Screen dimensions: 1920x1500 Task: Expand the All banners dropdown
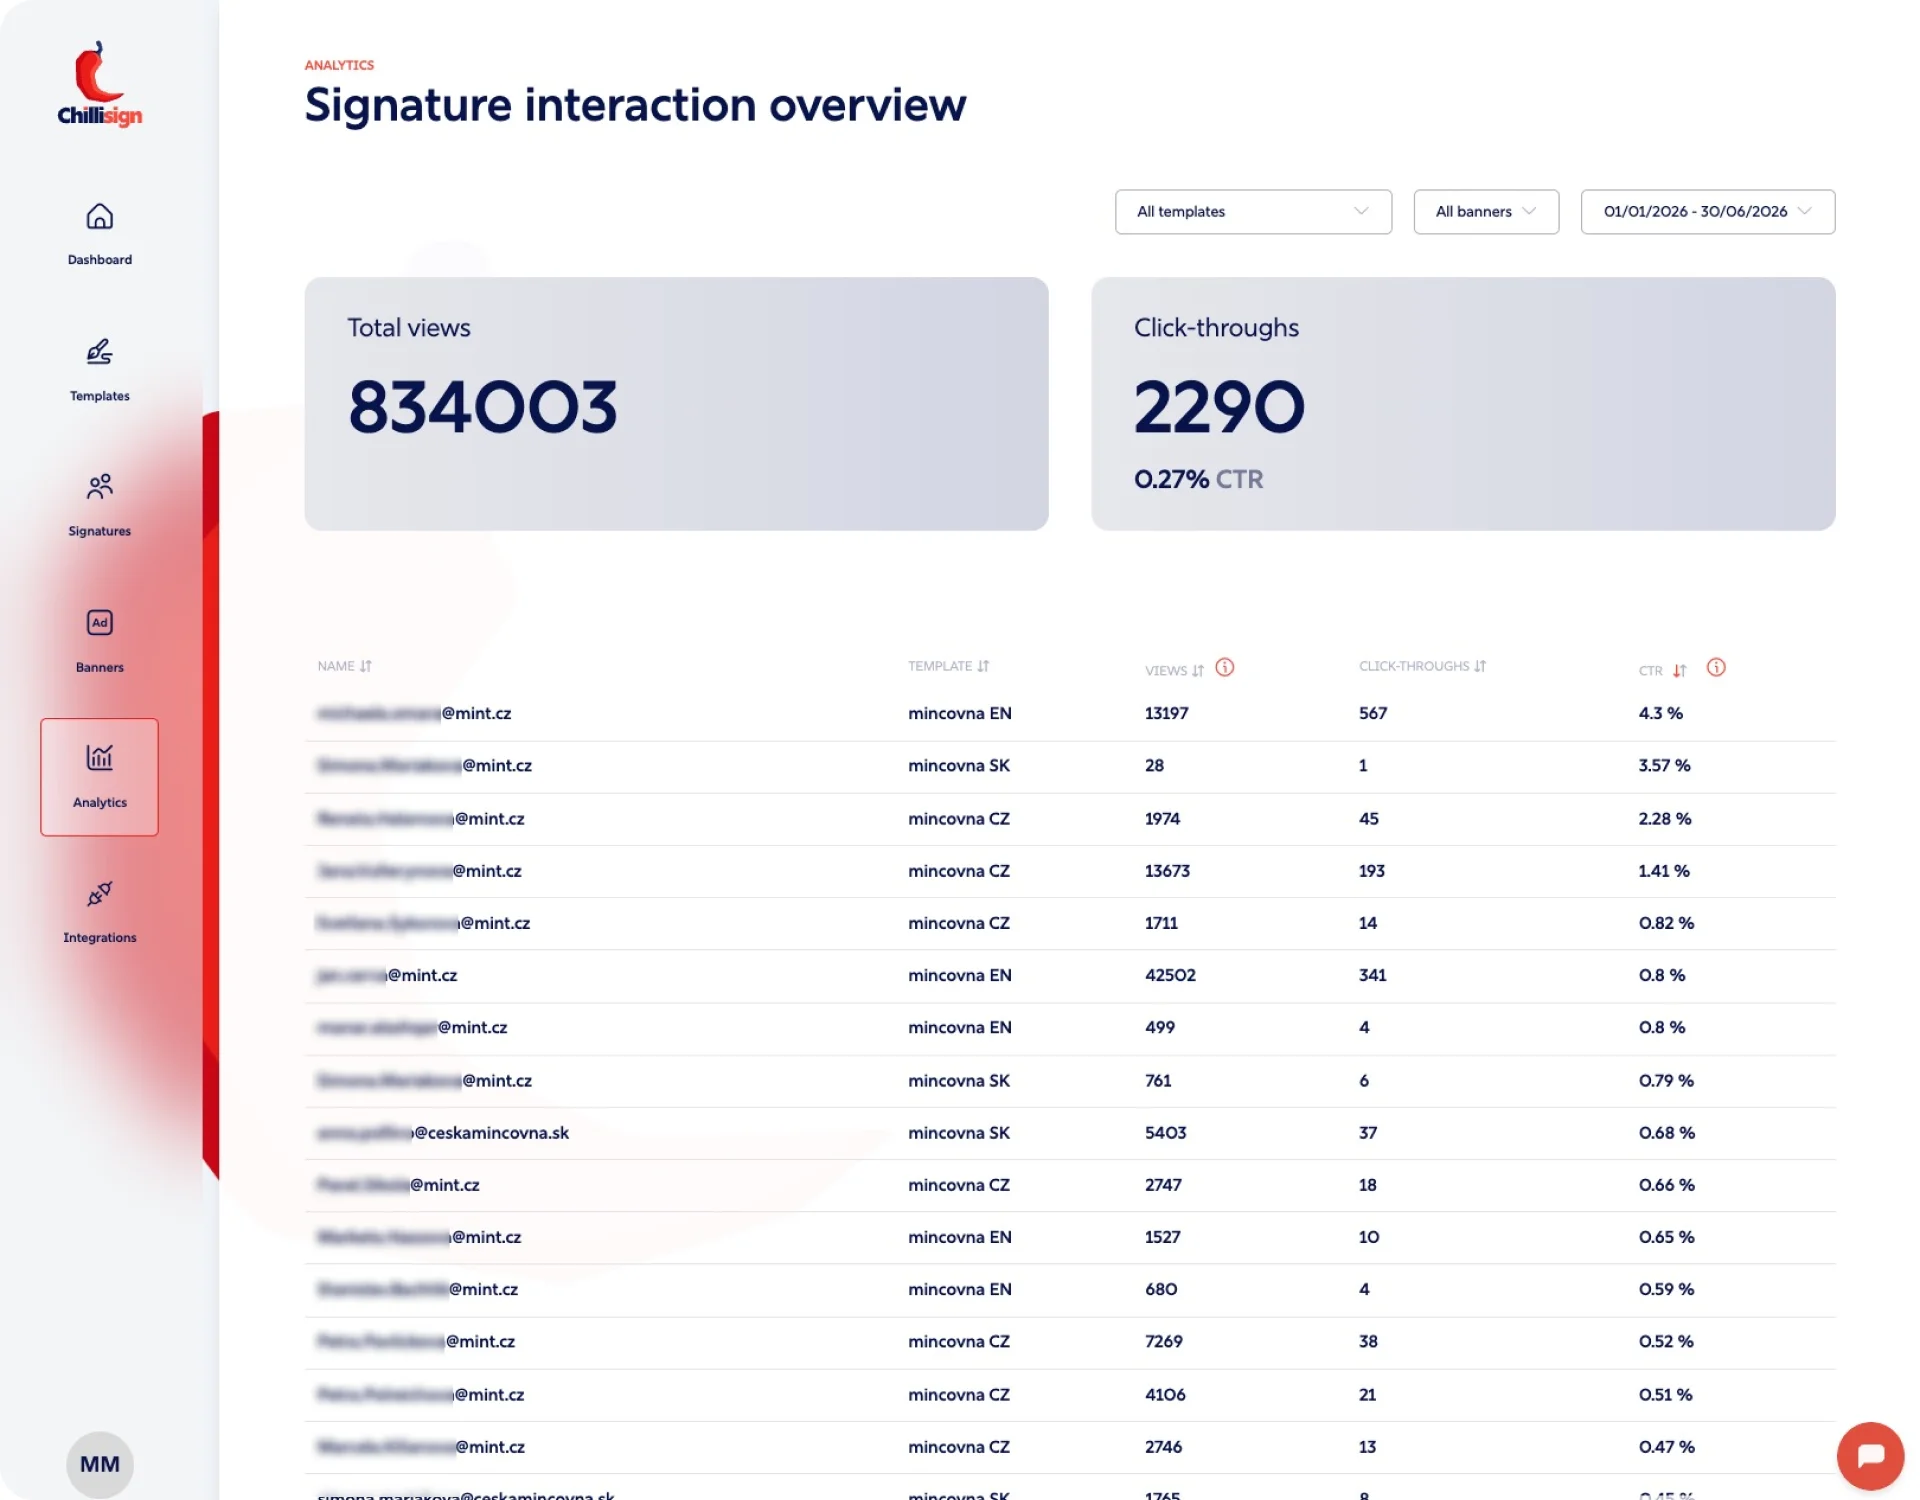coord(1486,212)
